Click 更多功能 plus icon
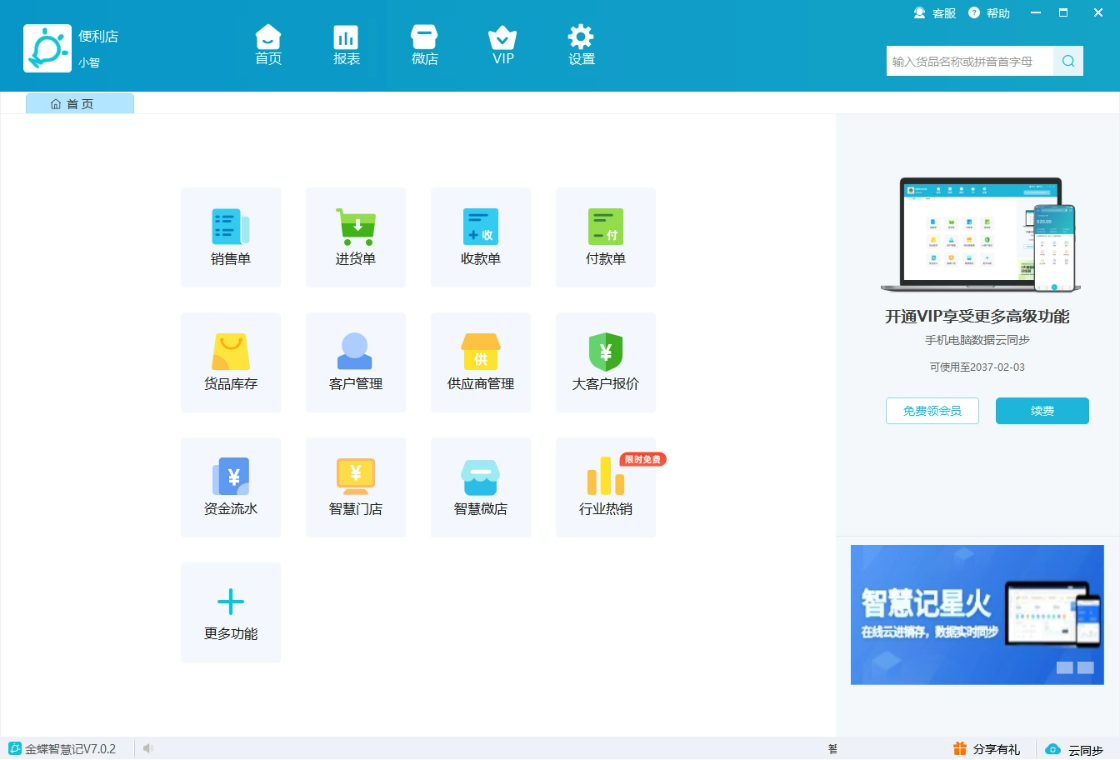The image size is (1120, 760). point(231,602)
